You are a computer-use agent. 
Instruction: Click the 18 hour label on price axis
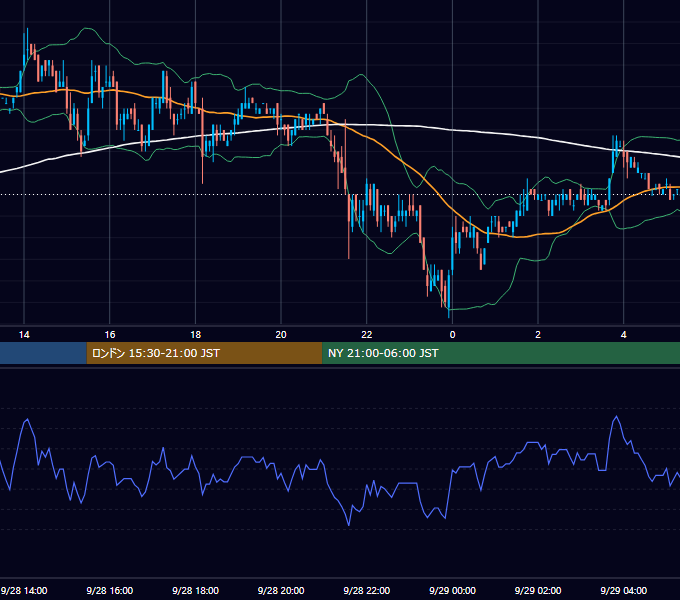tap(196, 334)
